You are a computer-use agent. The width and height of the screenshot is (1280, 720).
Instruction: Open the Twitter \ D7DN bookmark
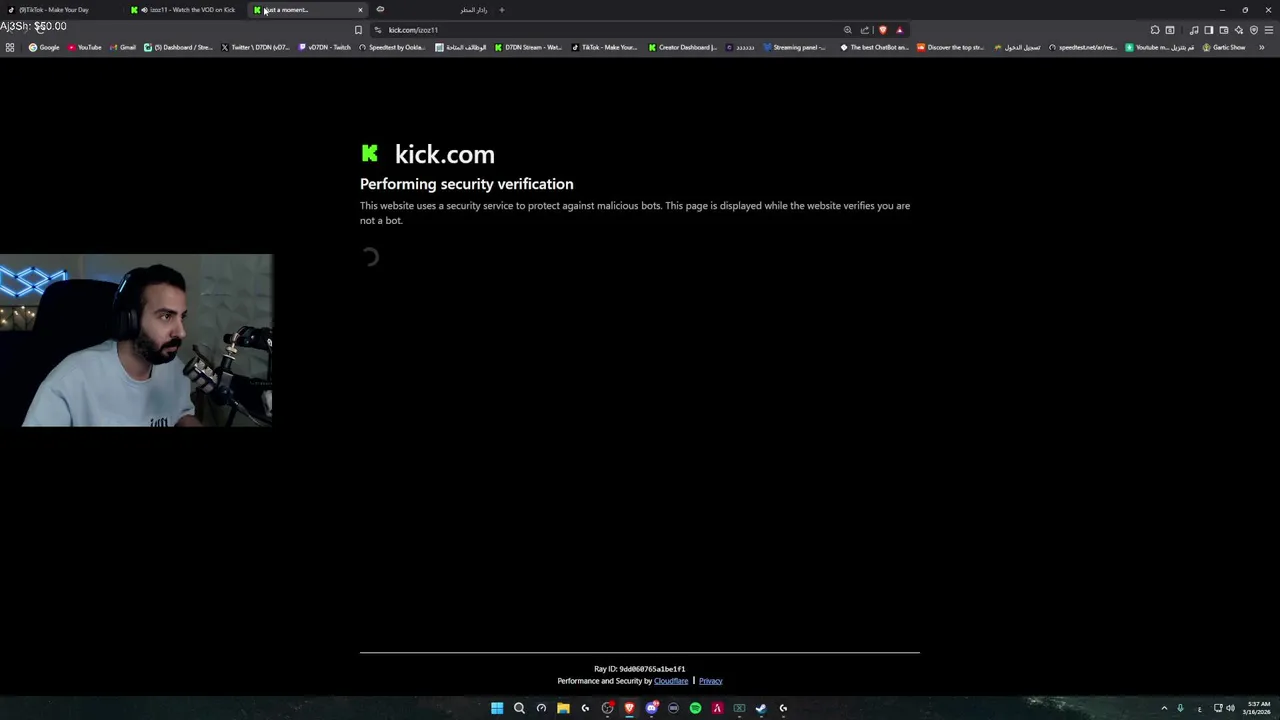(x=255, y=47)
